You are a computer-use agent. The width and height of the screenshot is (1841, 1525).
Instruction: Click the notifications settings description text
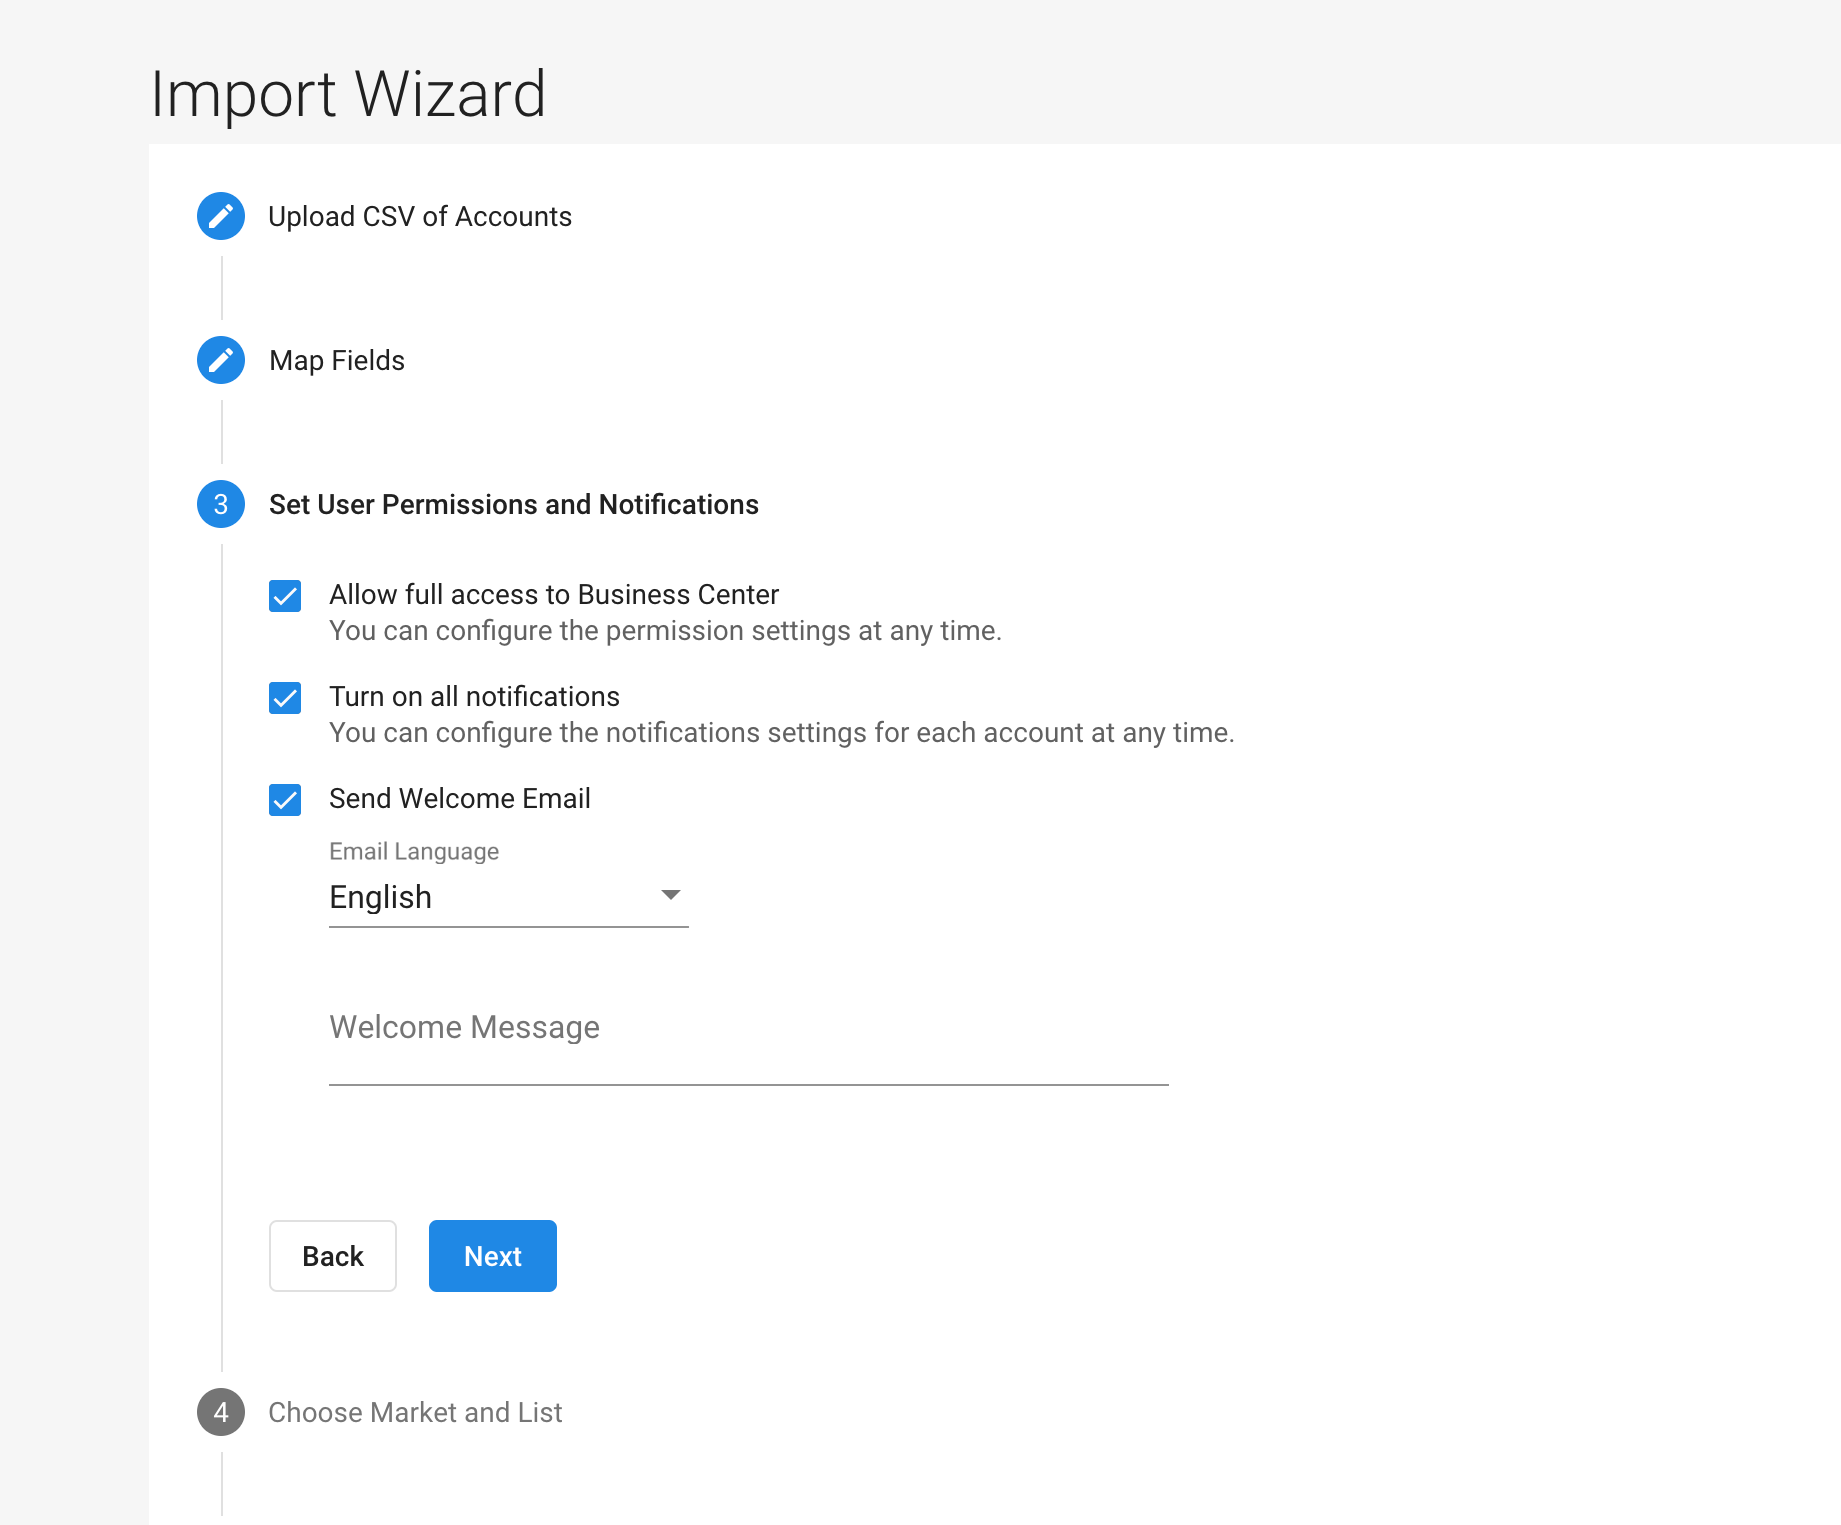point(782,733)
